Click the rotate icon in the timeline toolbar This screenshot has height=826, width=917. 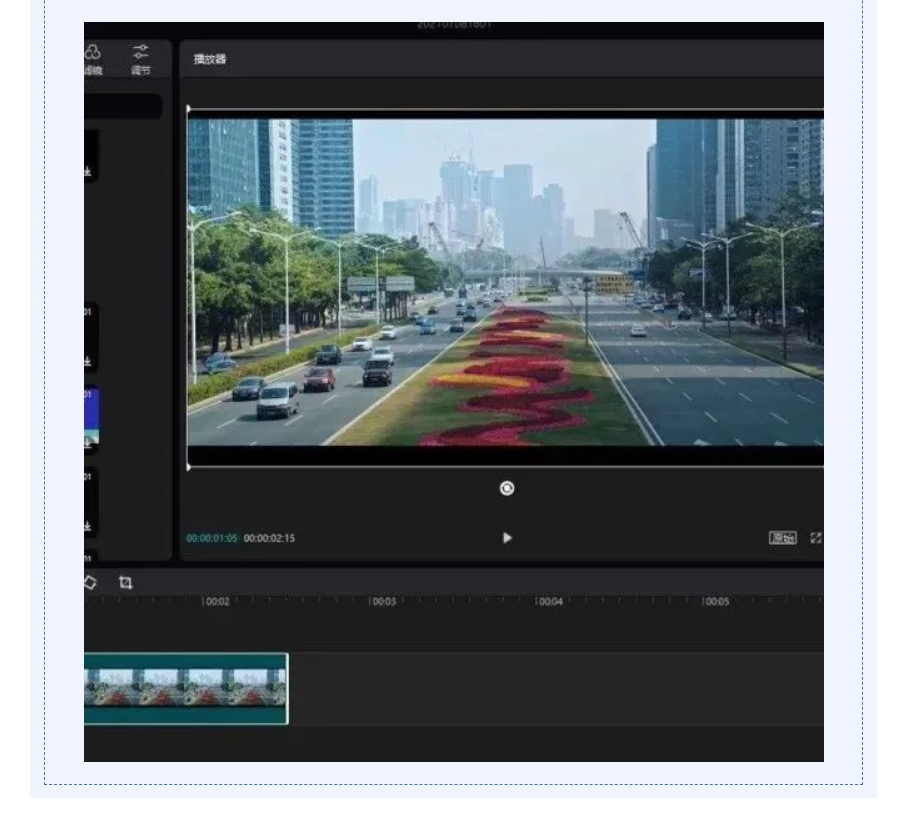[x=90, y=582]
